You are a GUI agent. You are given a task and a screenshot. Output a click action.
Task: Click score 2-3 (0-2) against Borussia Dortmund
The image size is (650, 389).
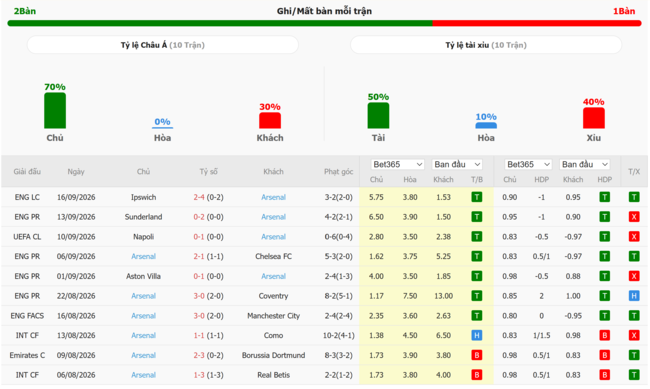[208, 355]
